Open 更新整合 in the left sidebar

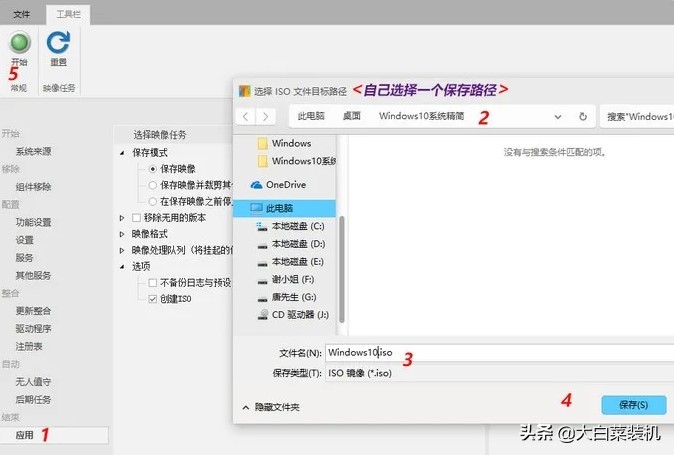(34, 311)
